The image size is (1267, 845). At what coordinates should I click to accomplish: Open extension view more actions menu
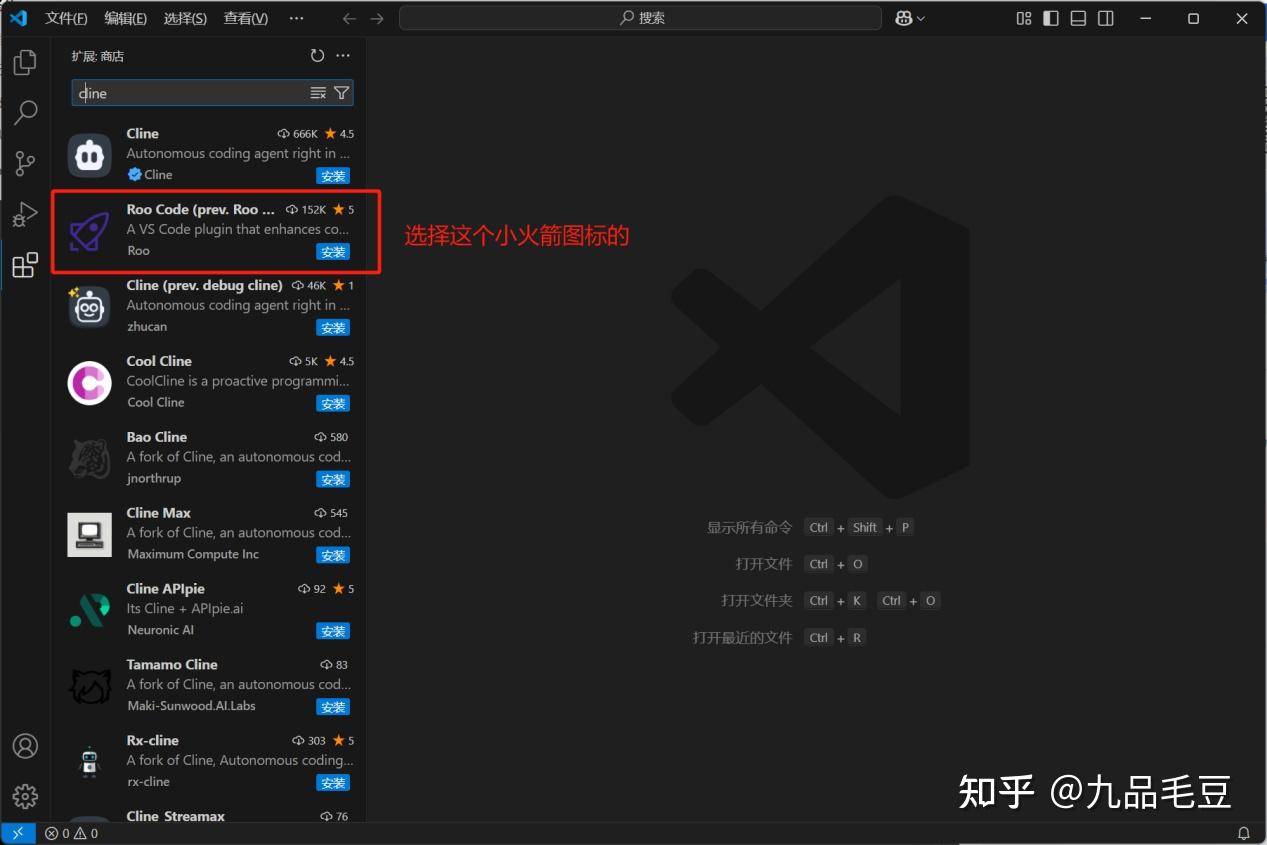pos(343,56)
